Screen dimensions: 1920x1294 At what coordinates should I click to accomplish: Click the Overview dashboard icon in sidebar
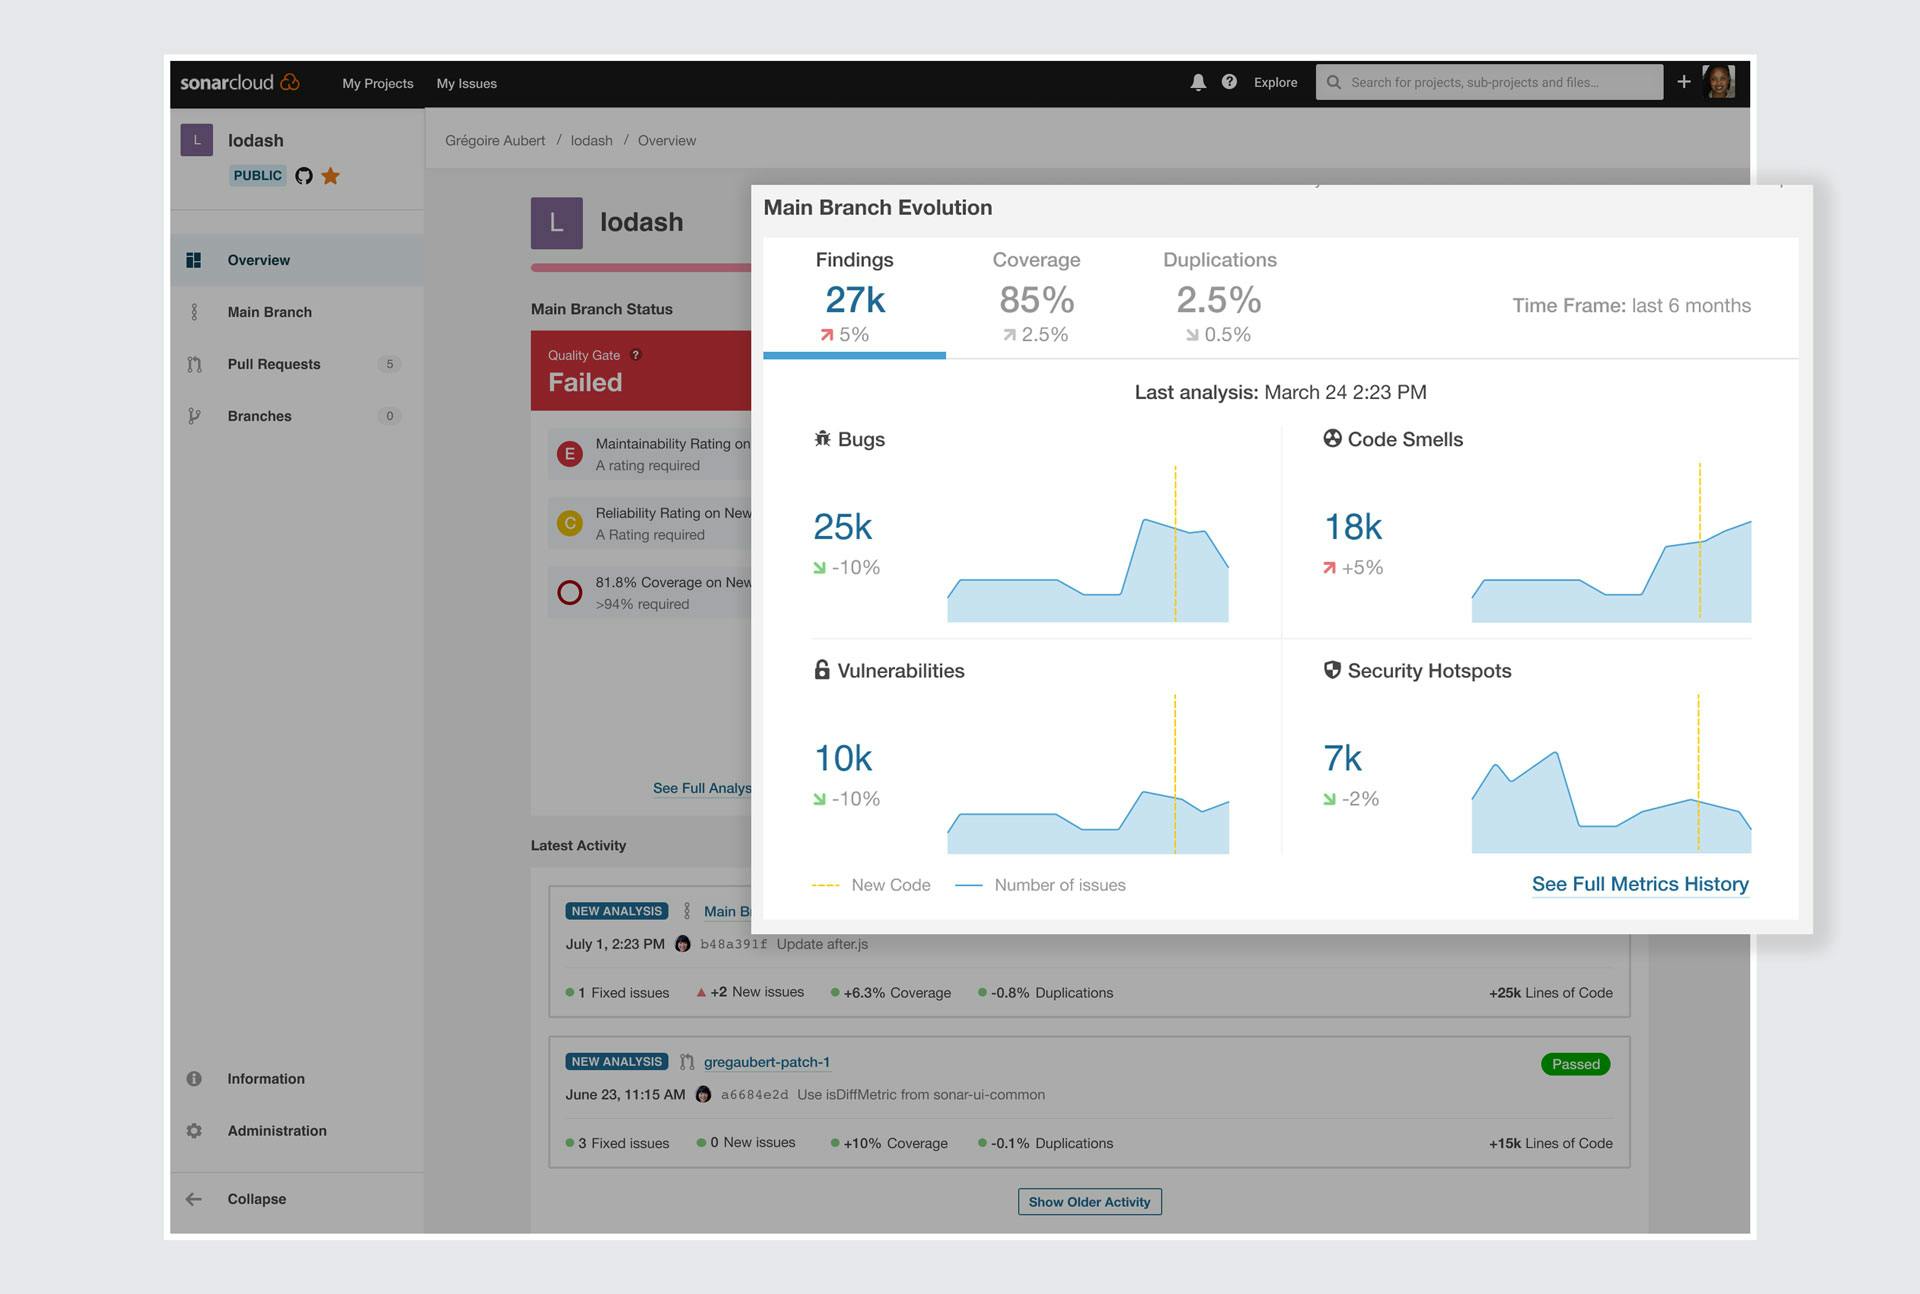pos(194,260)
